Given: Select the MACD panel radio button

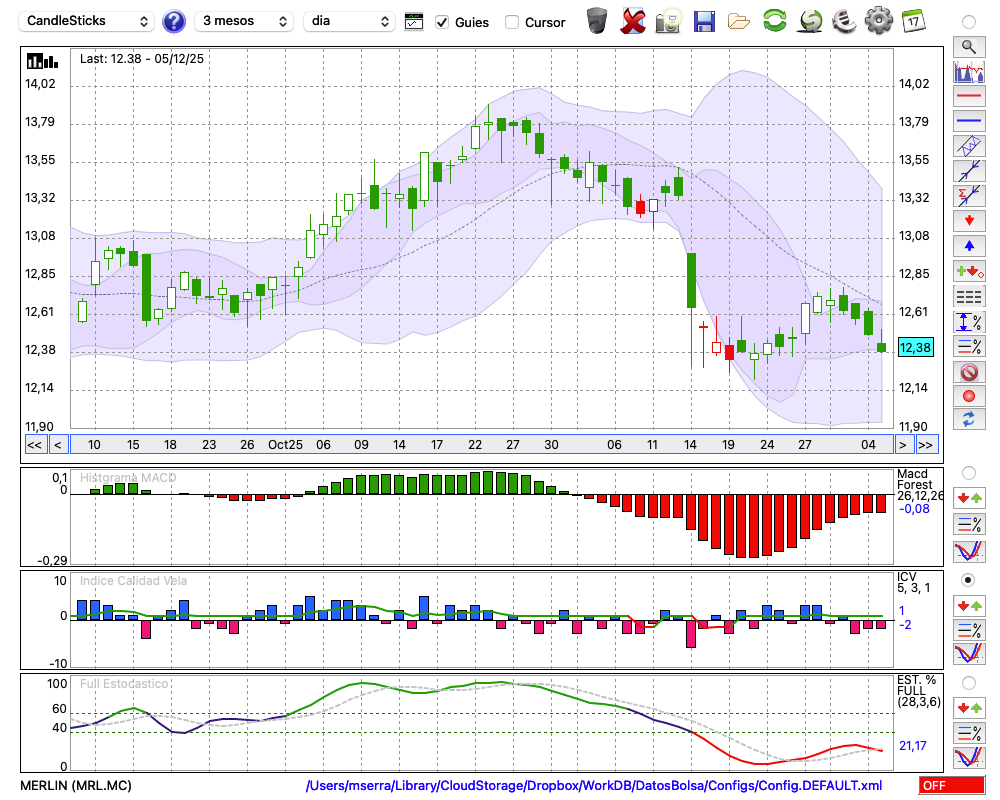Looking at the screenshot, I should [x=969, y=473].
